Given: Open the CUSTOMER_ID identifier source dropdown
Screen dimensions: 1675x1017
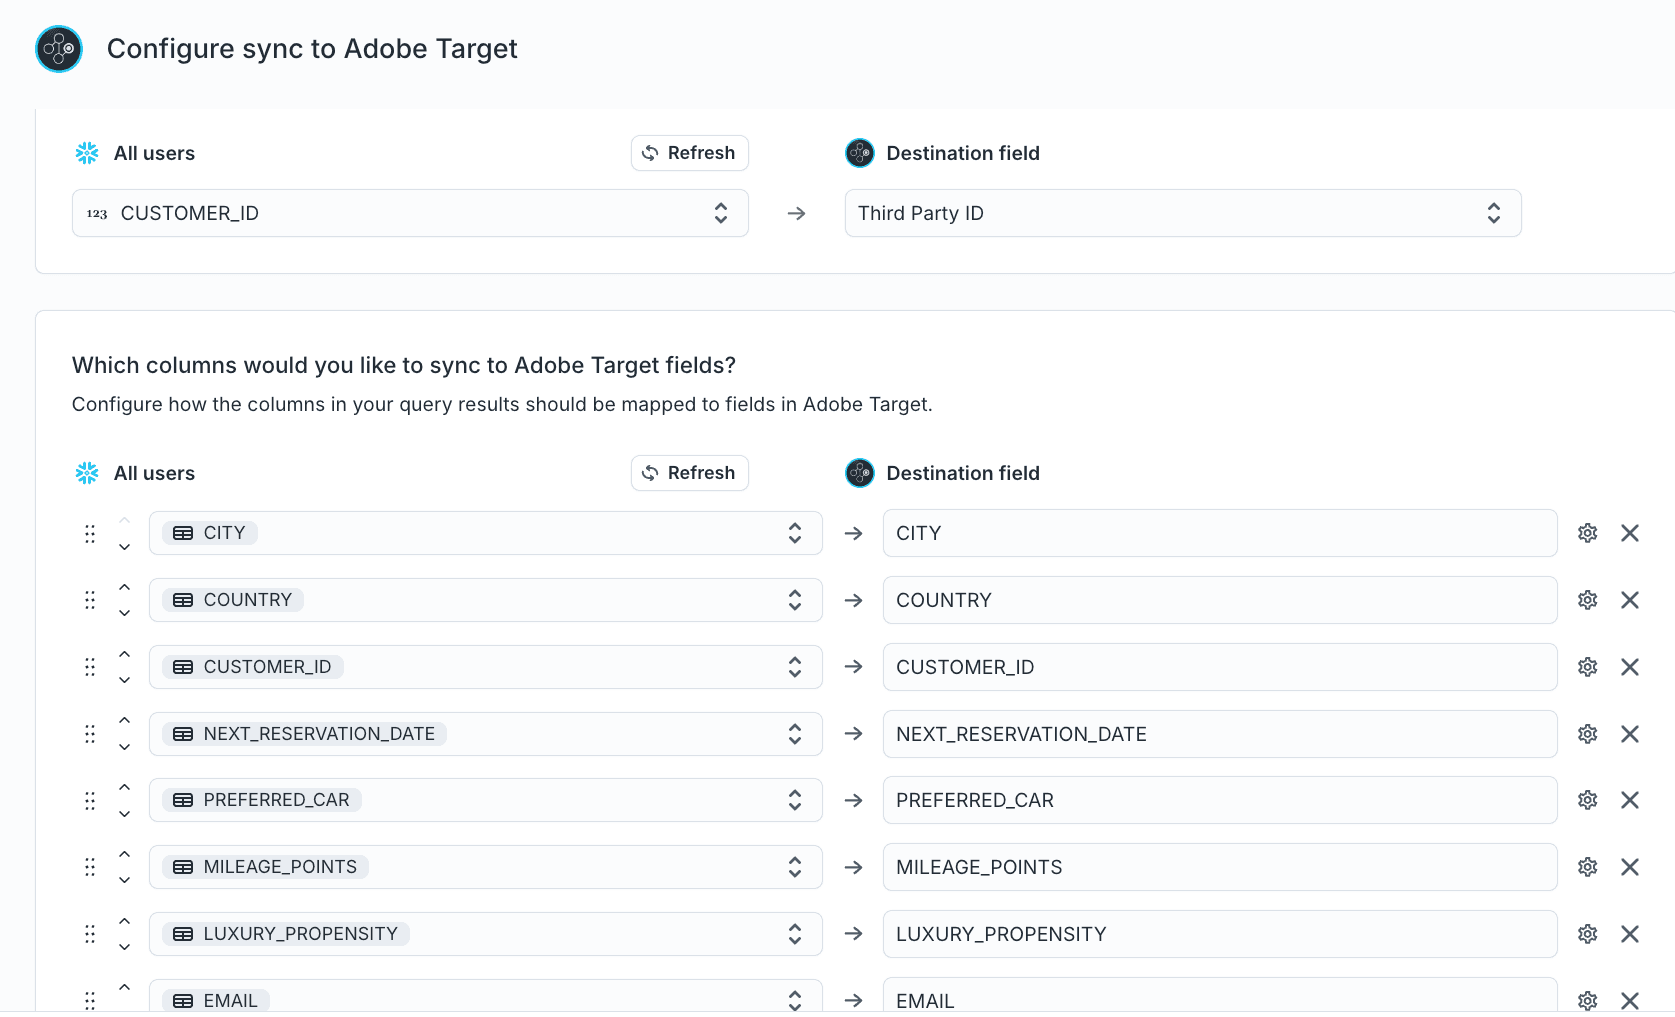Looking at the screenshot, I should click(410, 213).
